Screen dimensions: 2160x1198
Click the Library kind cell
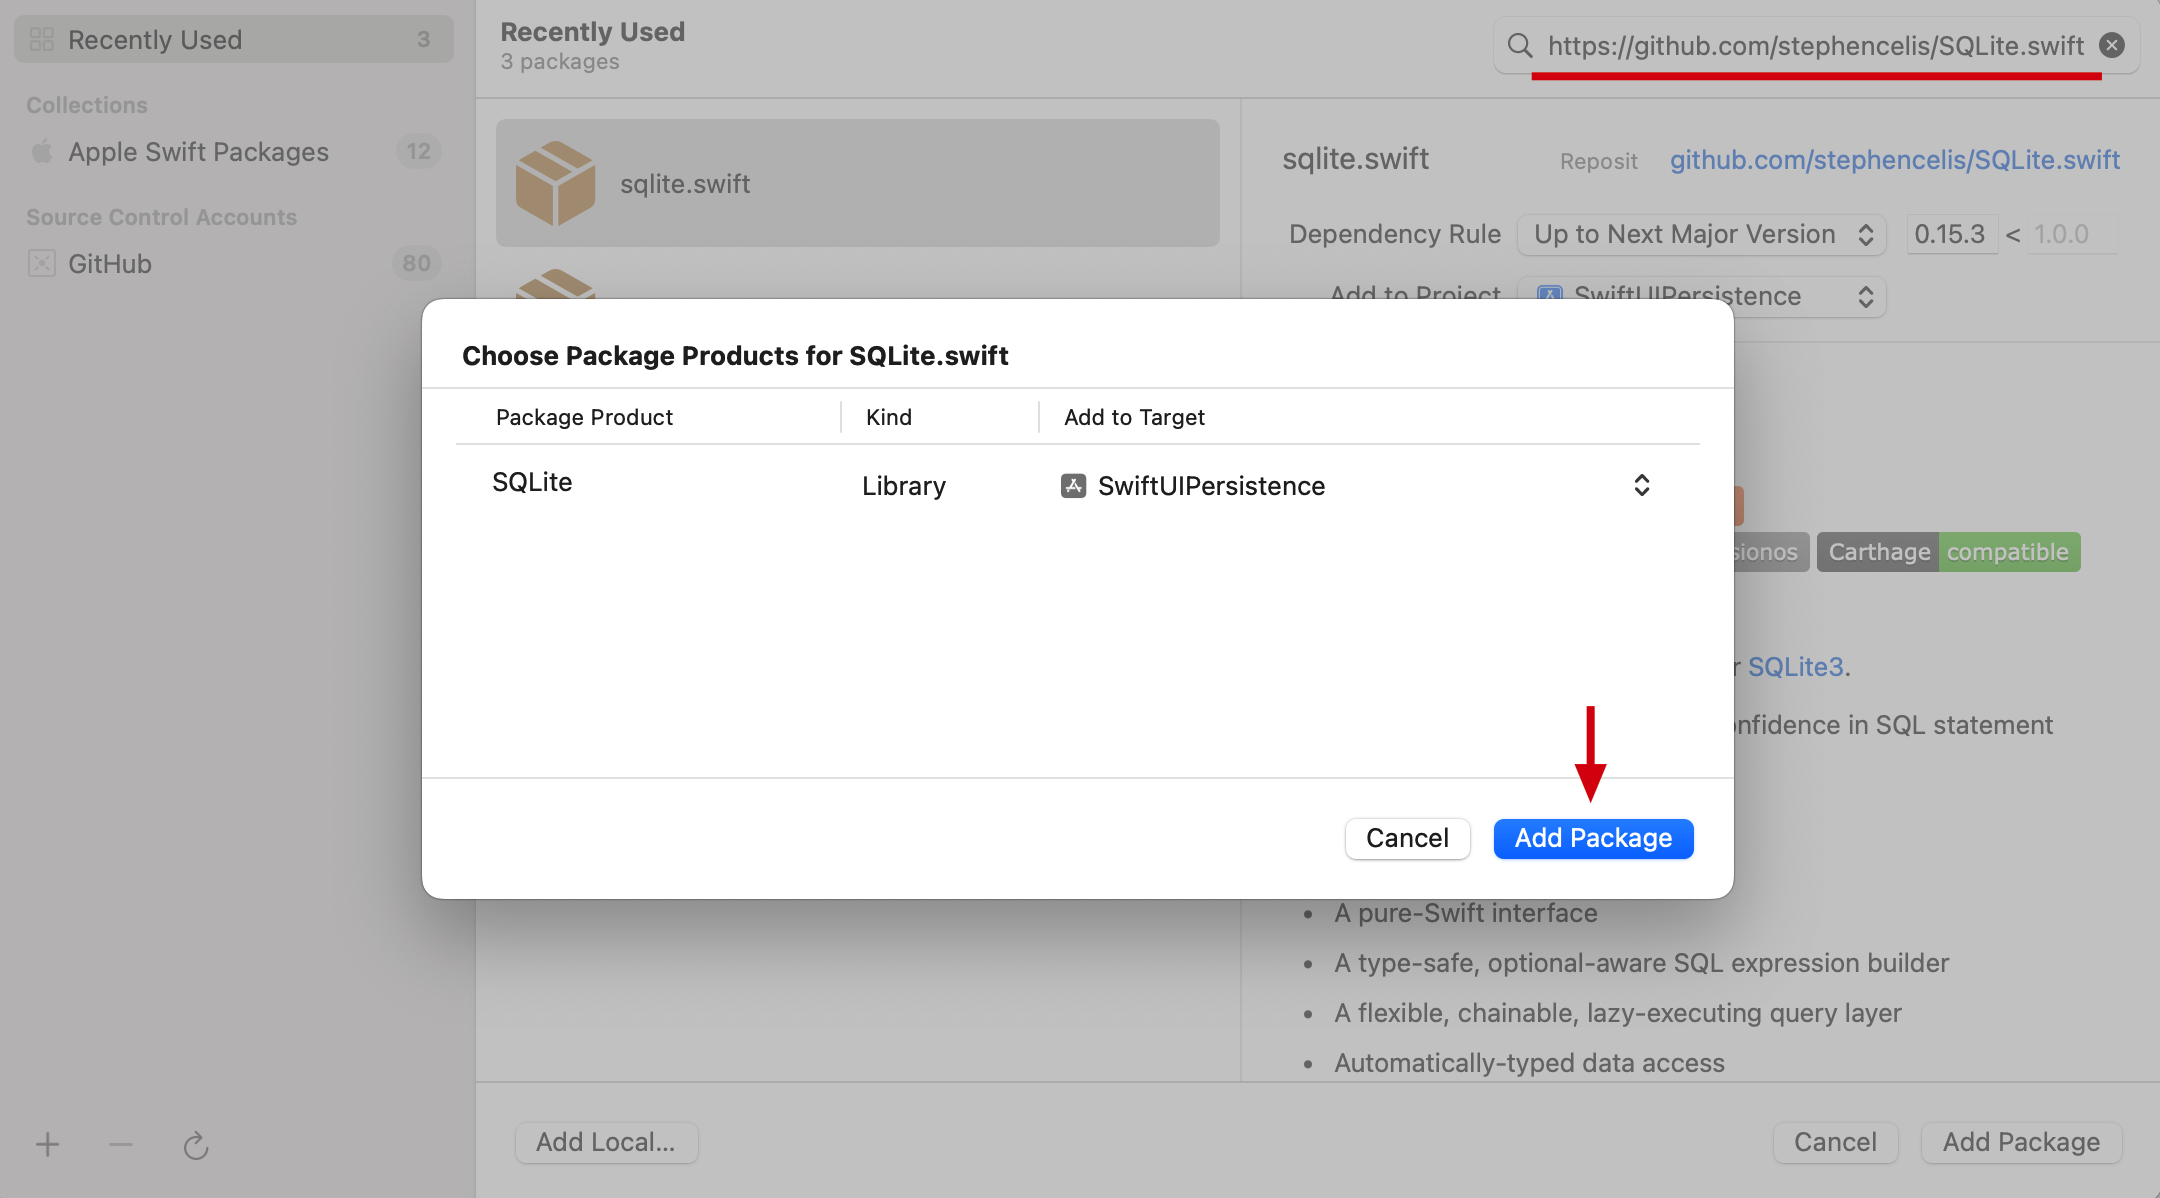(904, 486)
